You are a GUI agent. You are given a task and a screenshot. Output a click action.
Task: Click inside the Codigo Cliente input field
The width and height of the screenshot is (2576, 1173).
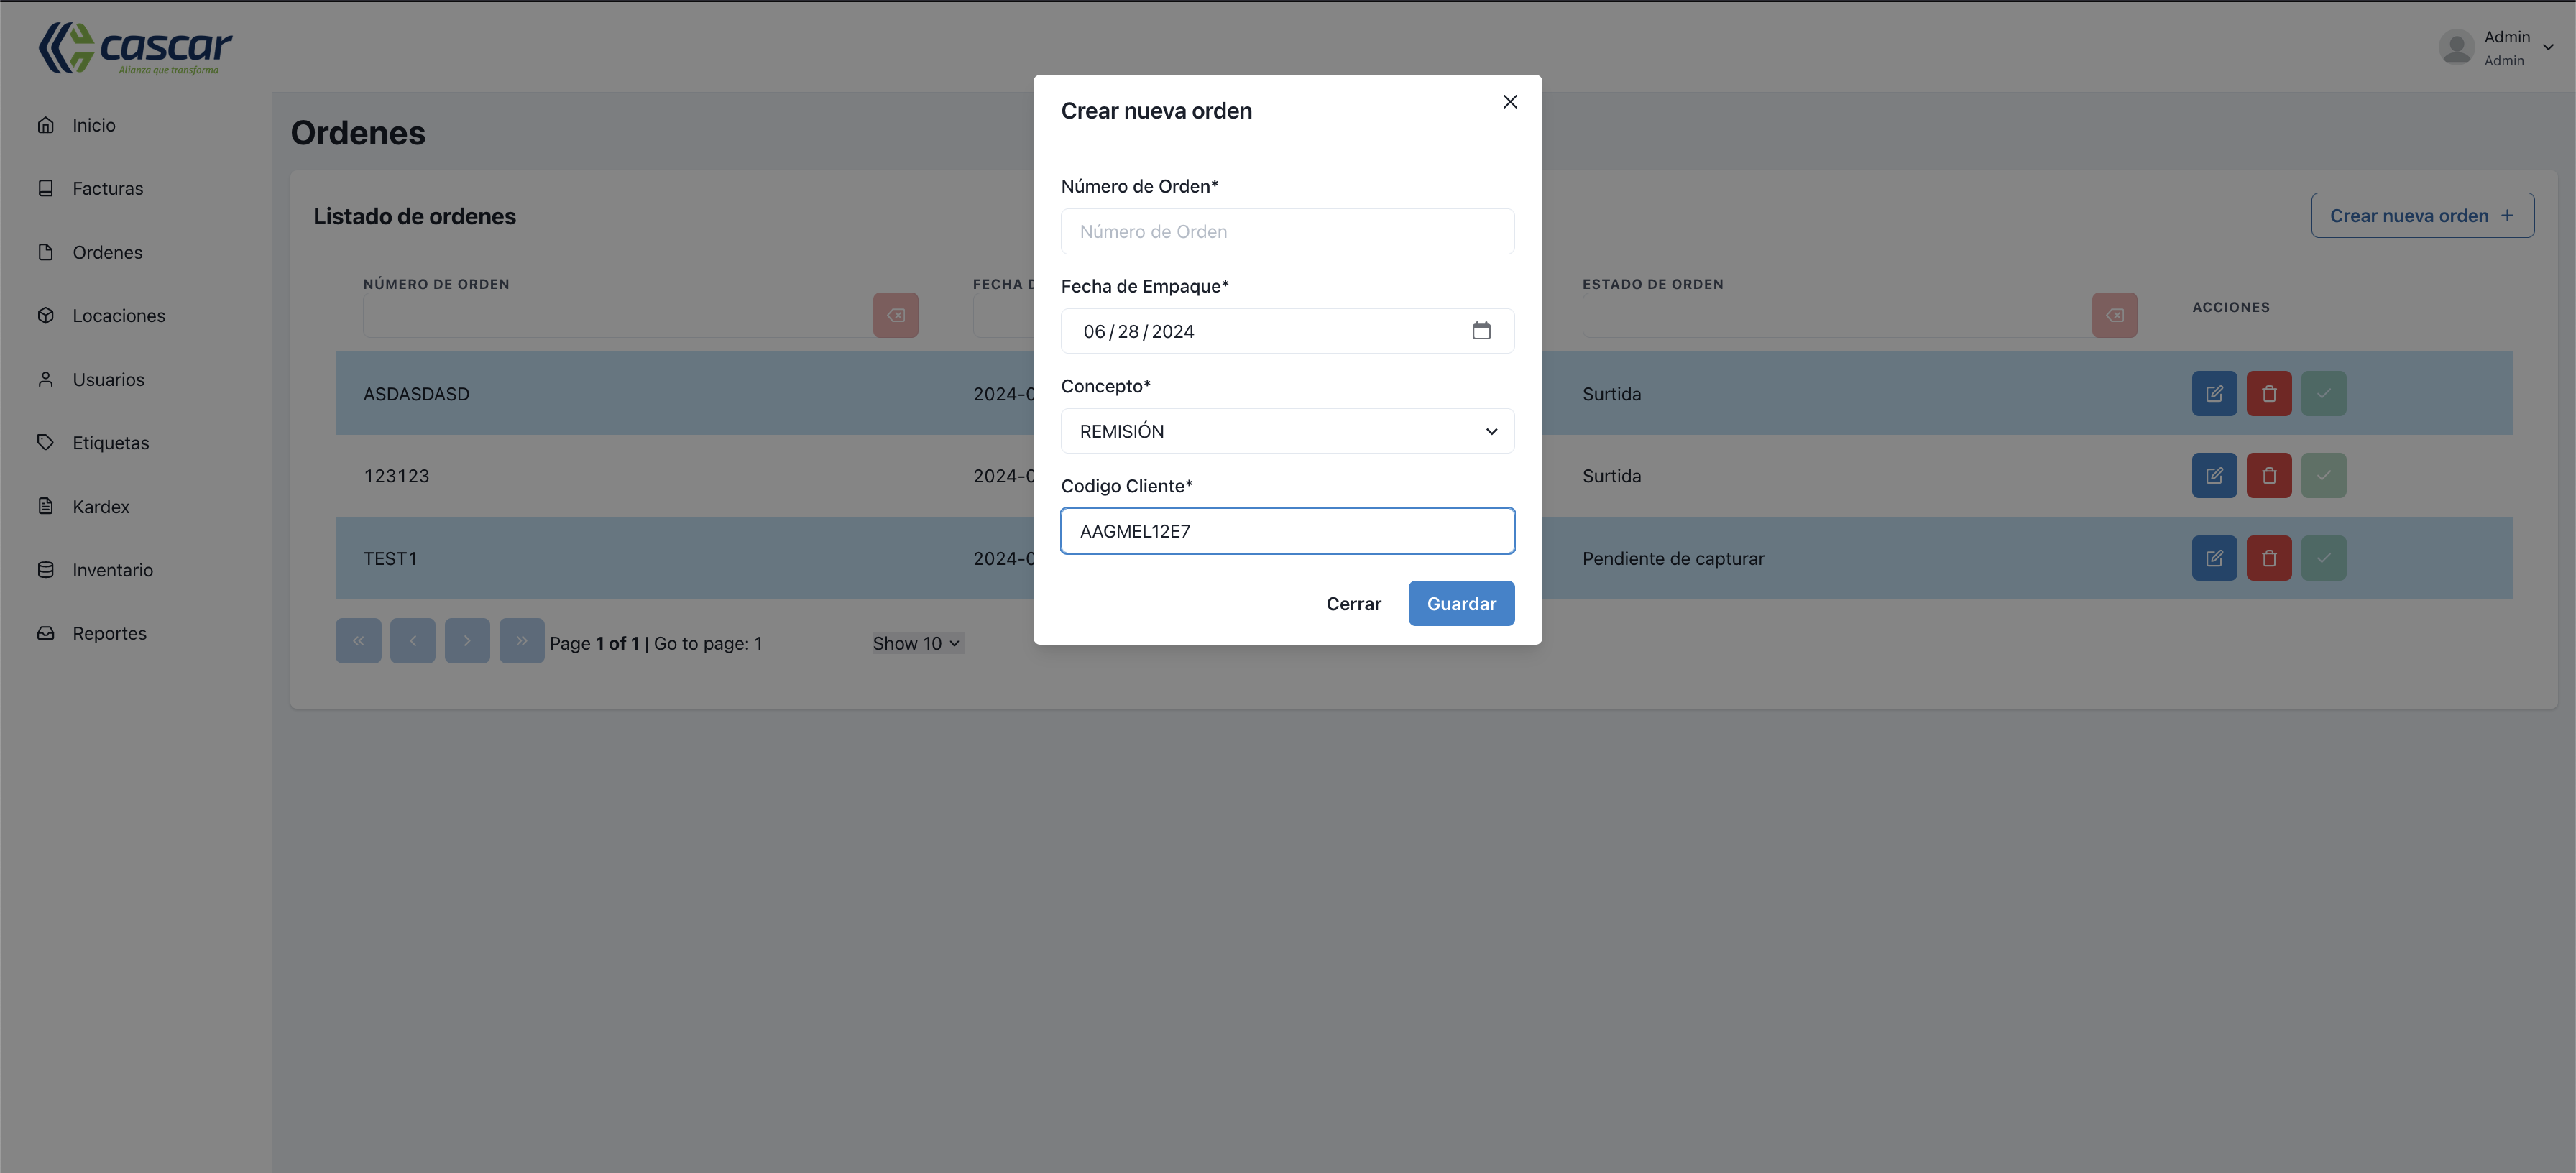[1287, 530]
